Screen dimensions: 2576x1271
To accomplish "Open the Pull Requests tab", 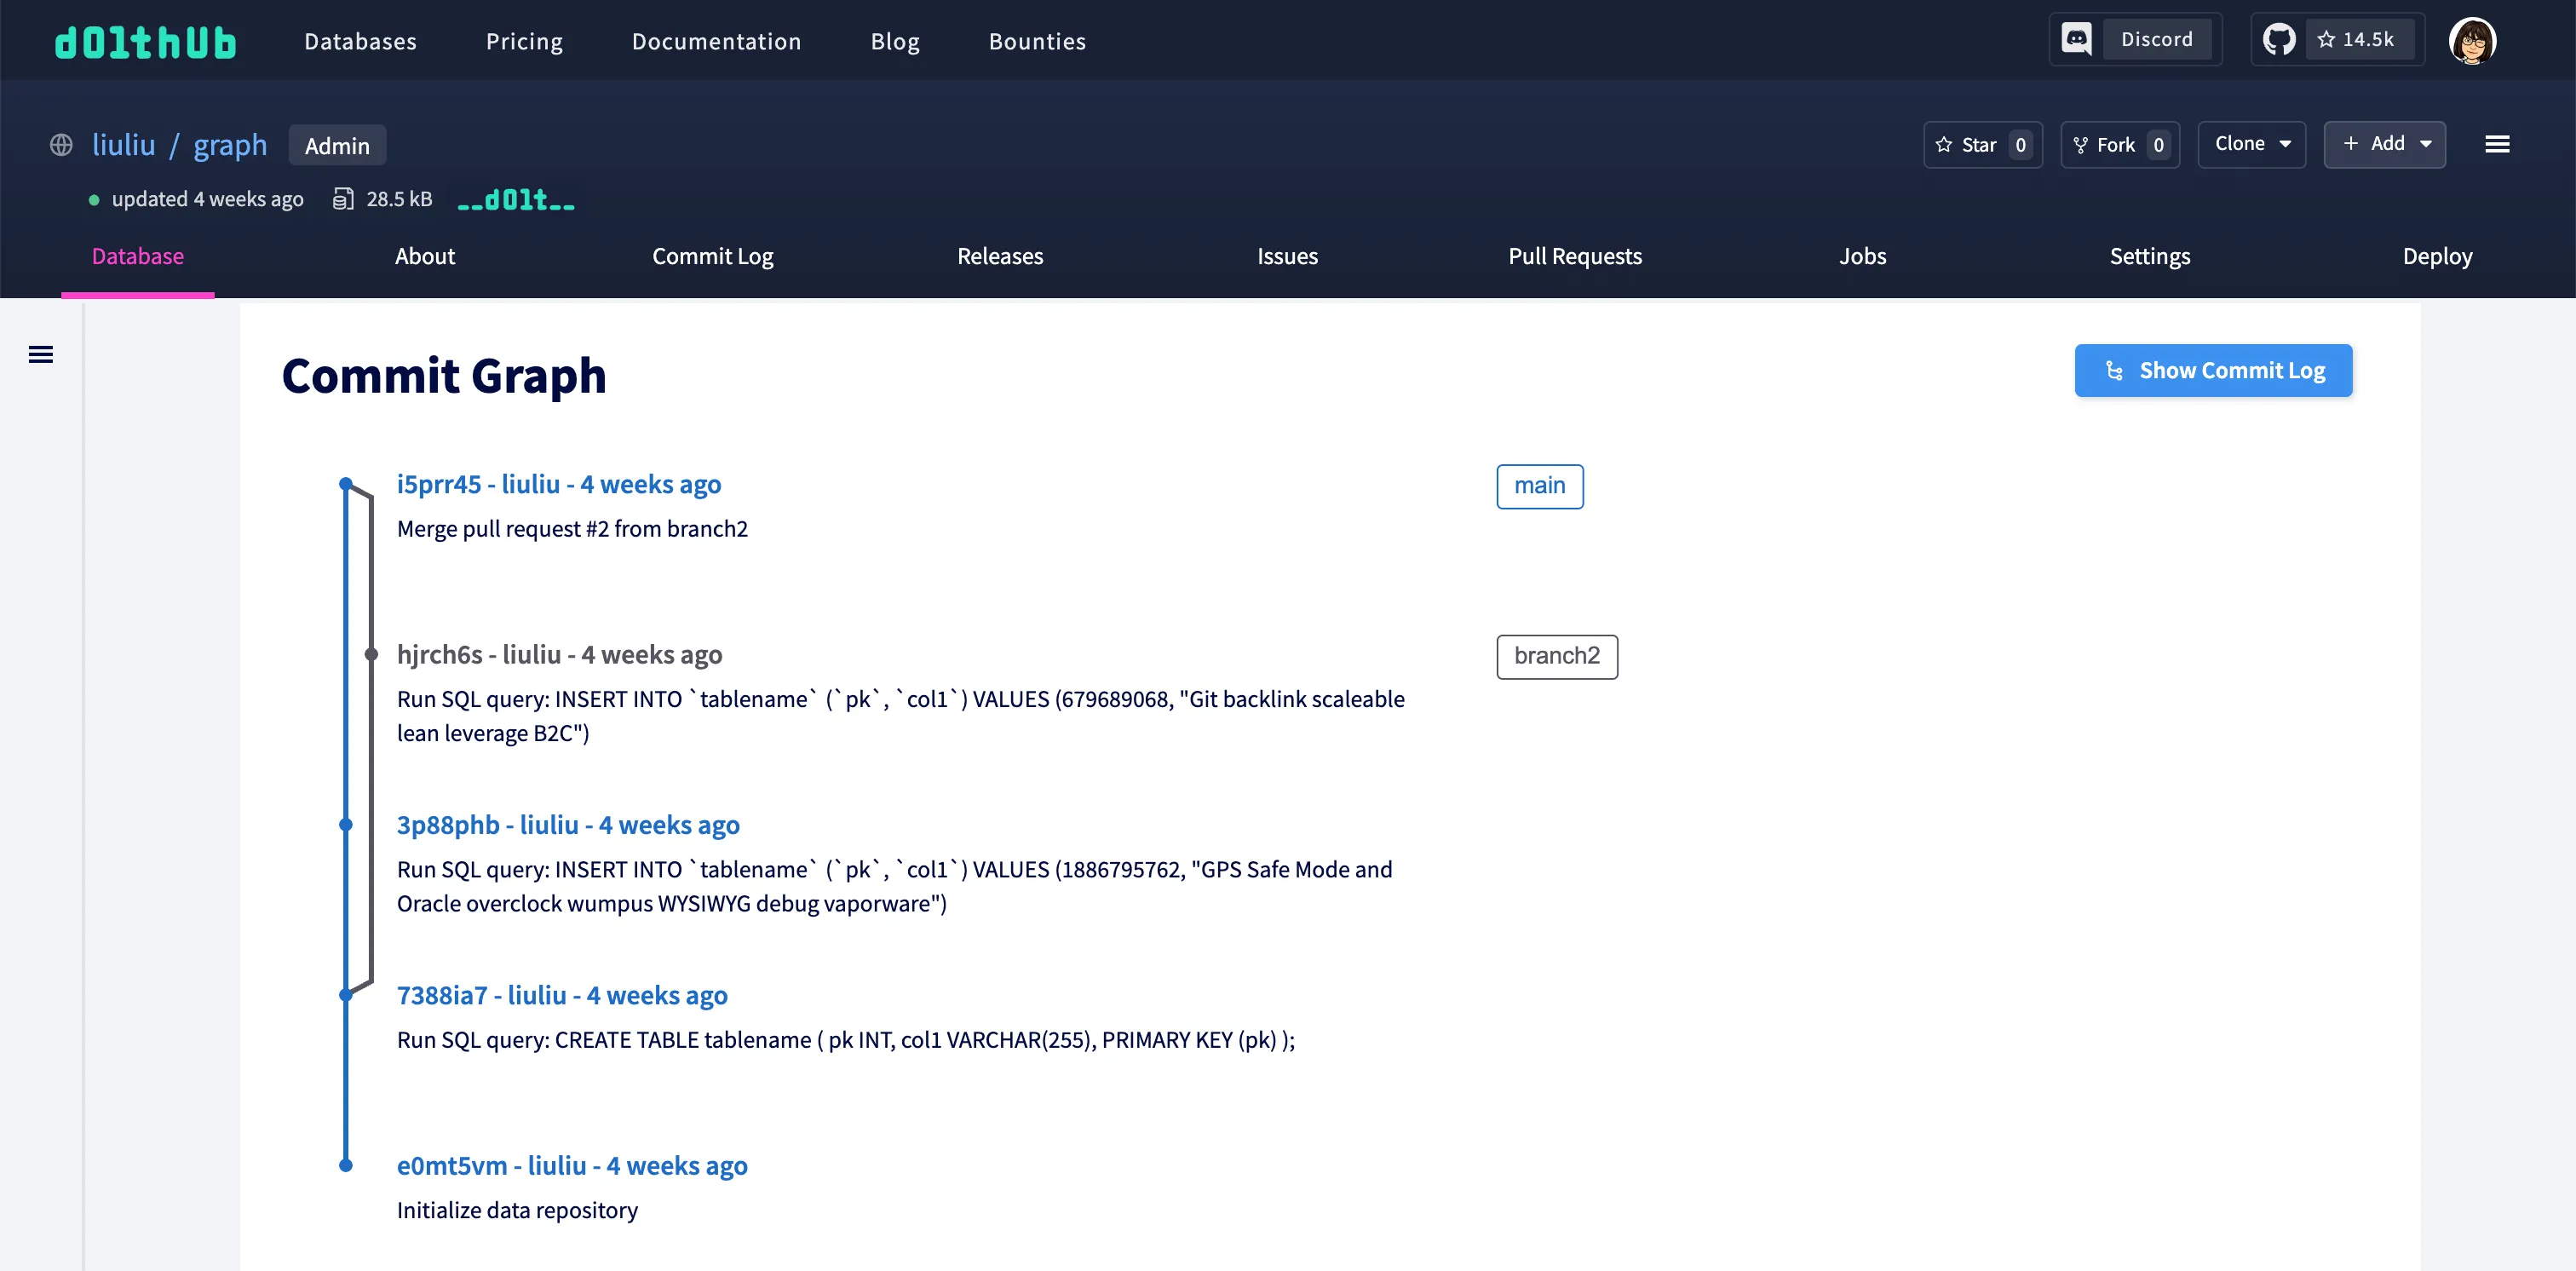I will click(1574, 256).
